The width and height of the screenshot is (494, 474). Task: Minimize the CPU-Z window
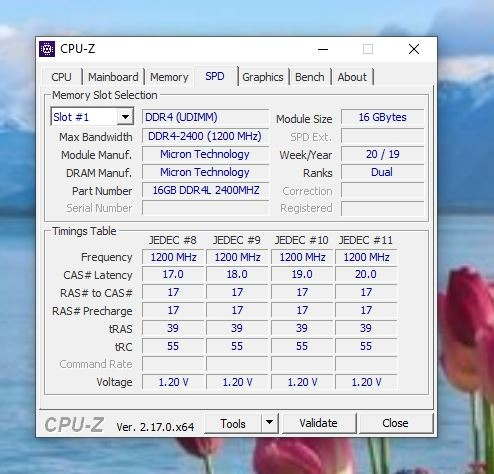323,49
